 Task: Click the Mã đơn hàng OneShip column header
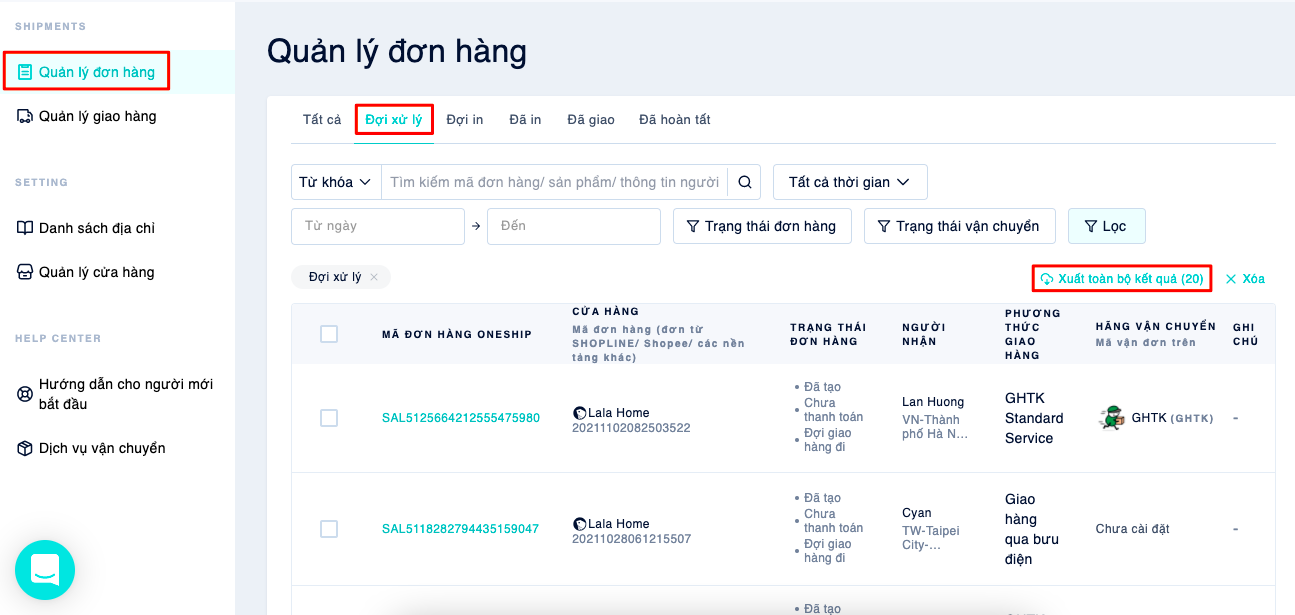[457, 334]
